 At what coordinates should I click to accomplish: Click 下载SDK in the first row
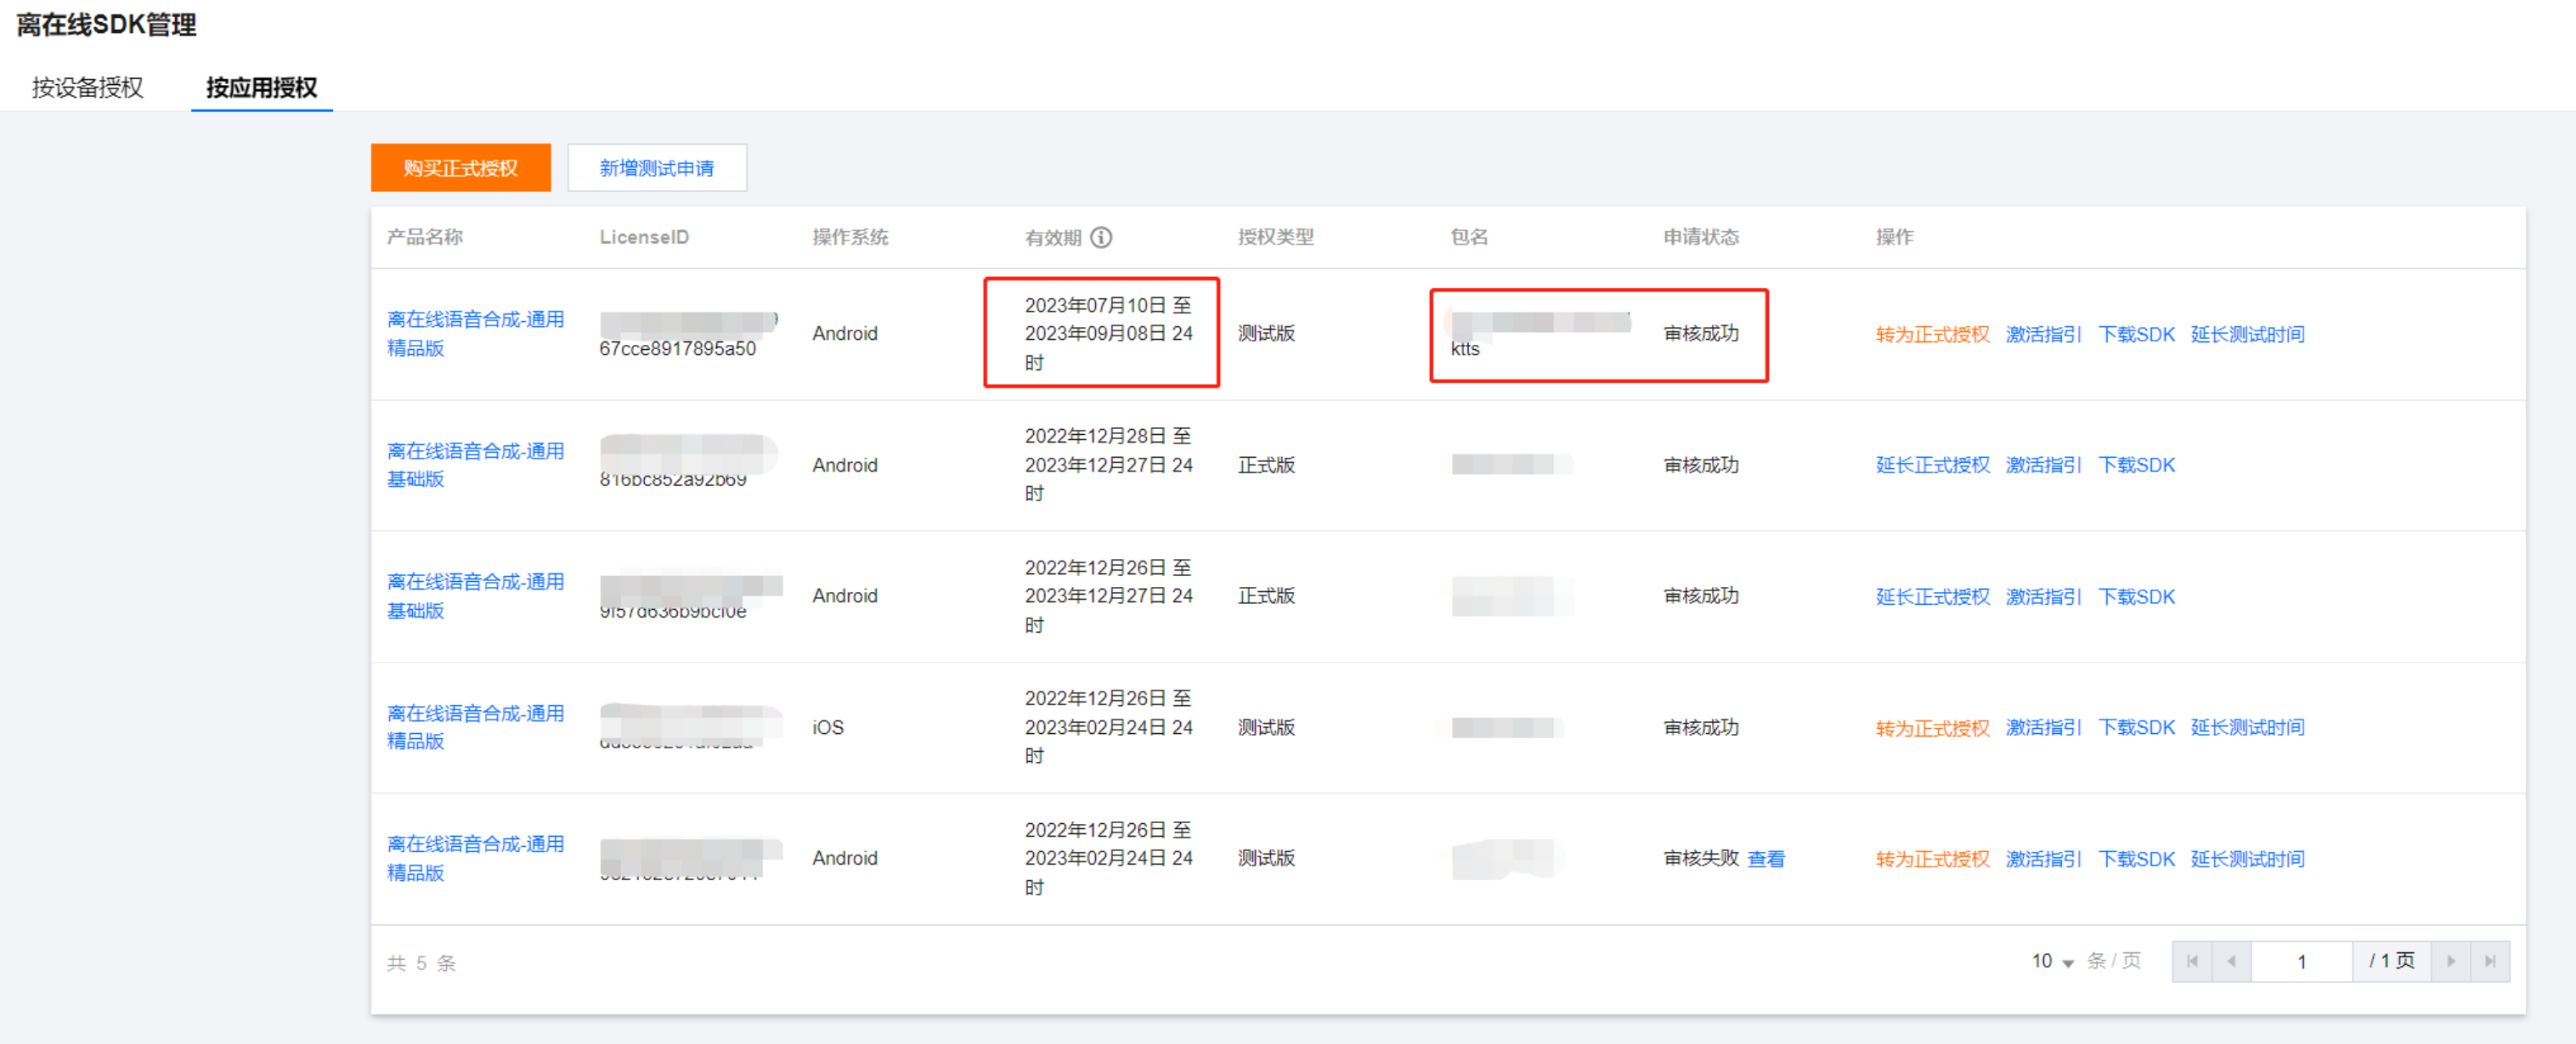(x=2136, y=334)
